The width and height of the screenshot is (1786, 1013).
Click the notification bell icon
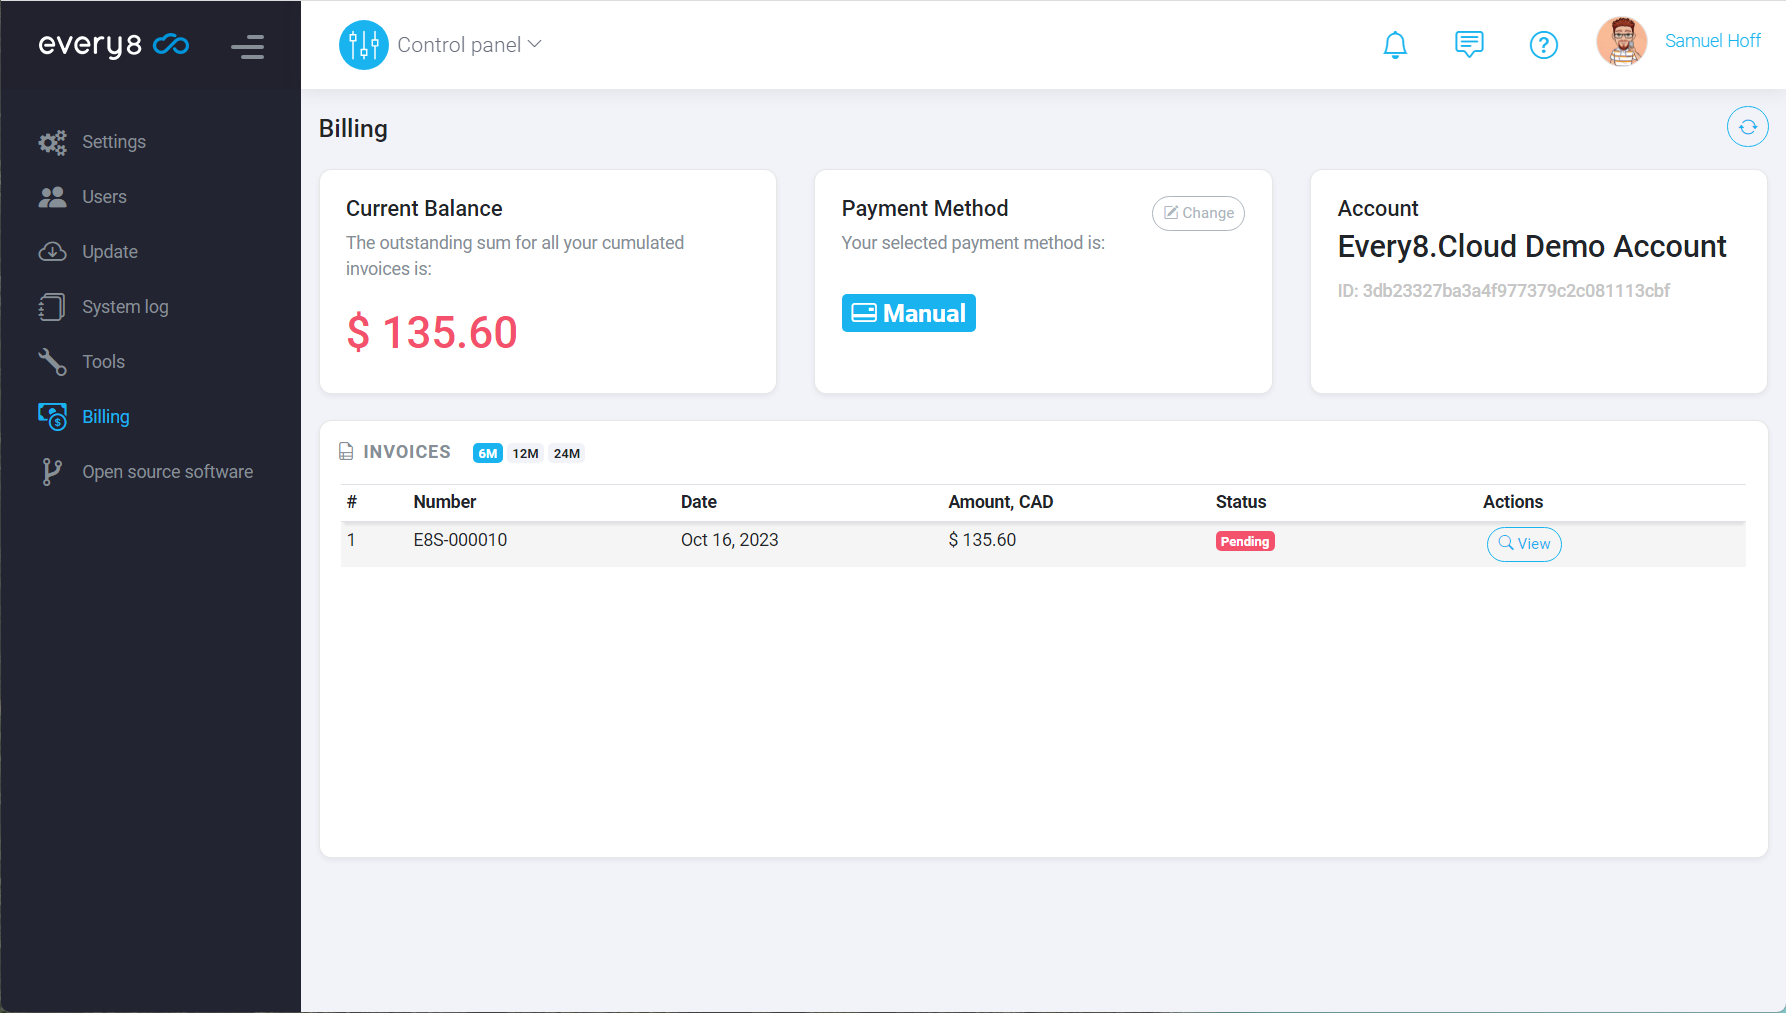pos(1395,44)
